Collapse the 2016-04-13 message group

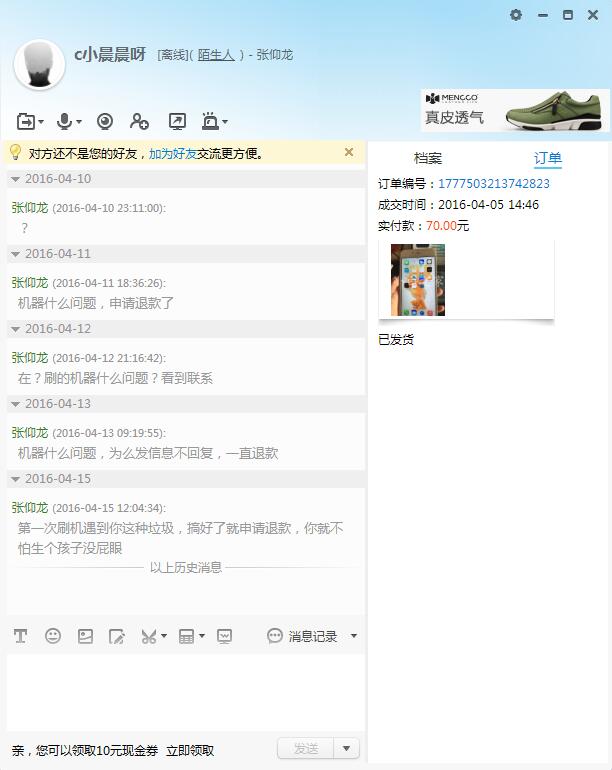[x=15, y=404]
